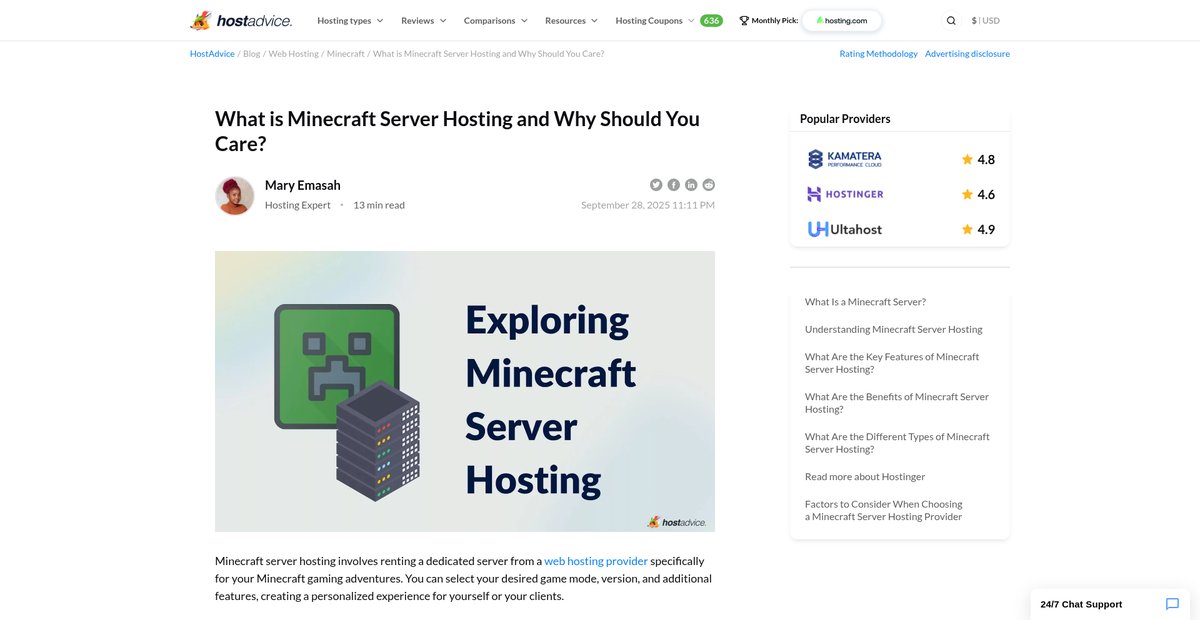Click the 636 coupons badge
This screenshot has width=1200, height=620.
(711, 20)
